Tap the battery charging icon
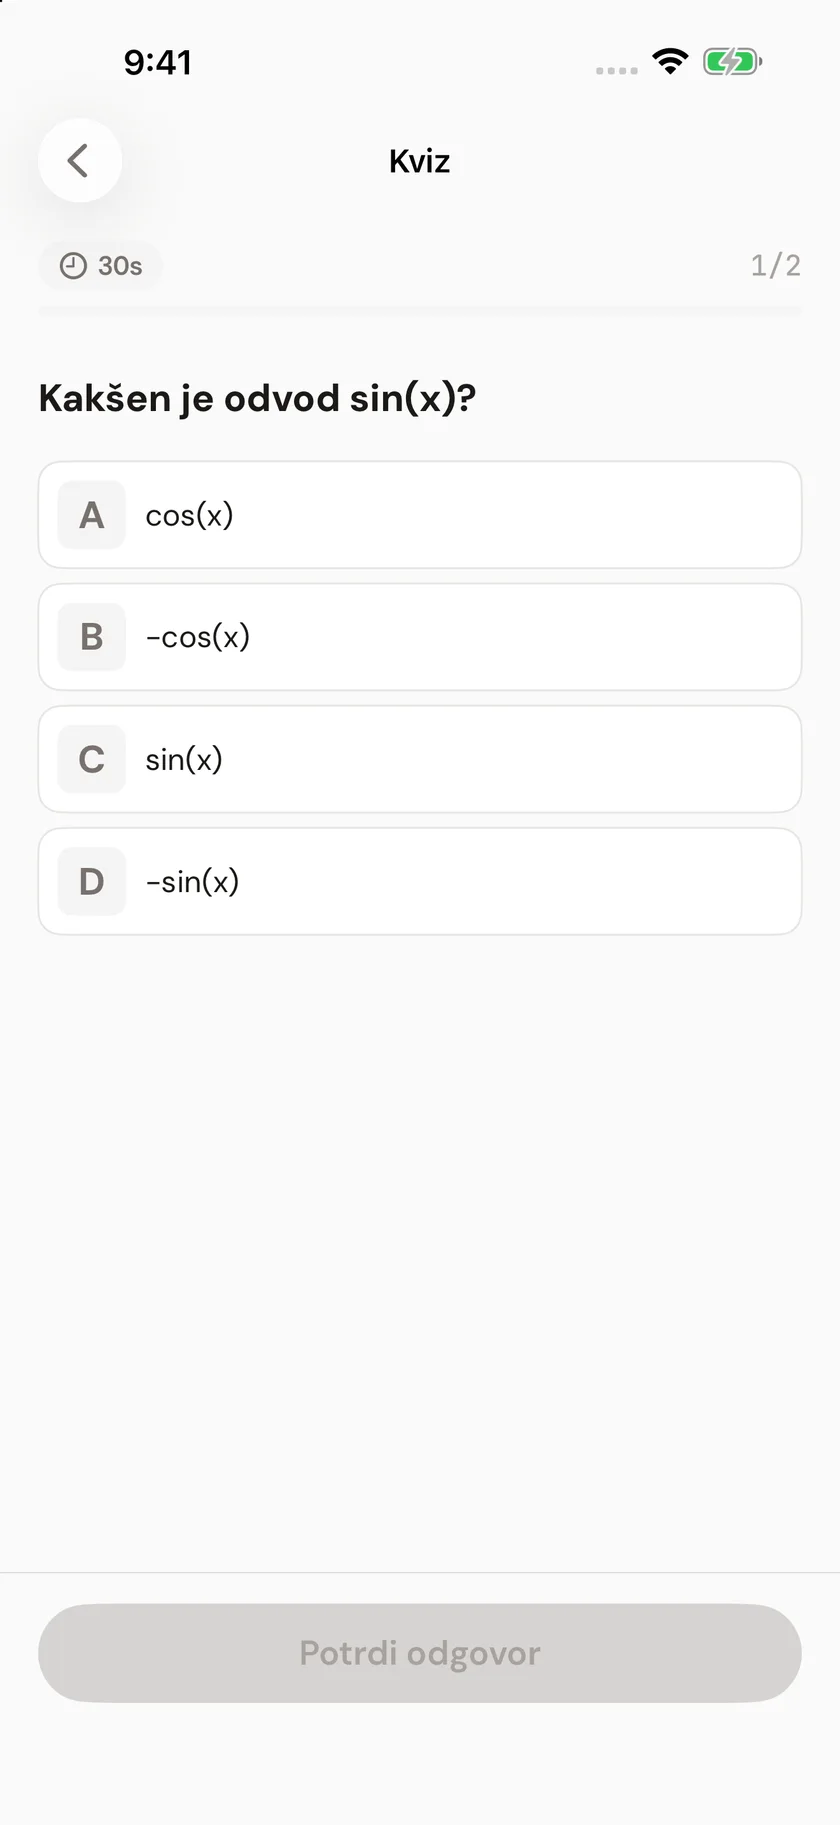 (x=732, y=62)
